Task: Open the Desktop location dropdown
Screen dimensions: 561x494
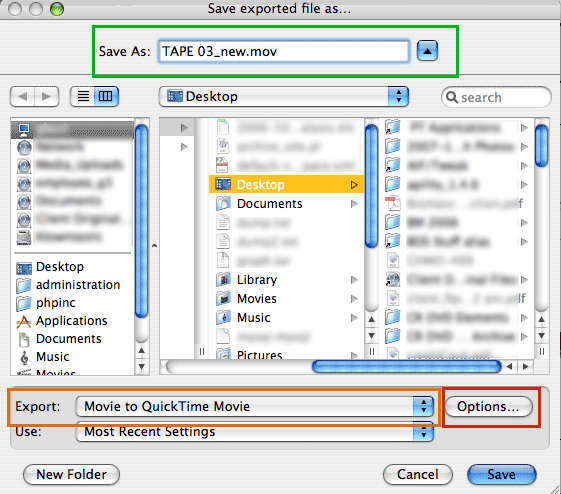Action: pos(284,97)
